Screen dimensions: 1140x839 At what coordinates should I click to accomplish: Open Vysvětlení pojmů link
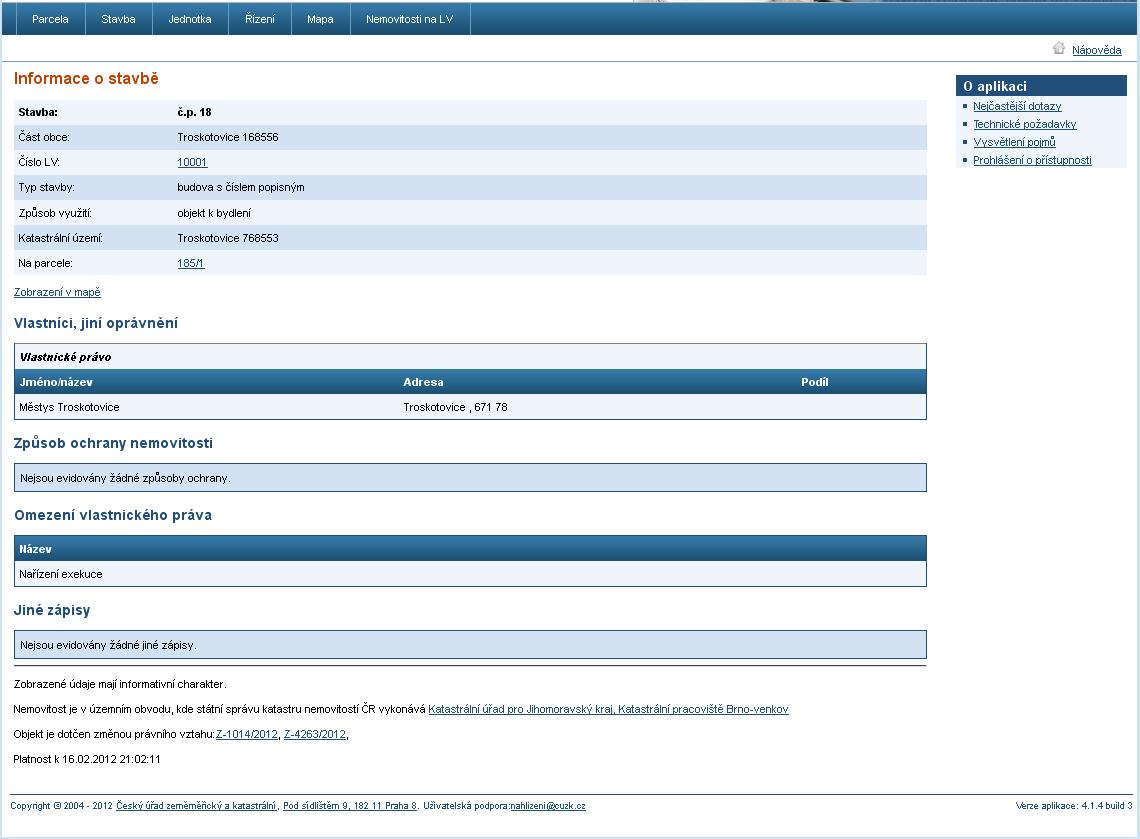(1014, 142)
